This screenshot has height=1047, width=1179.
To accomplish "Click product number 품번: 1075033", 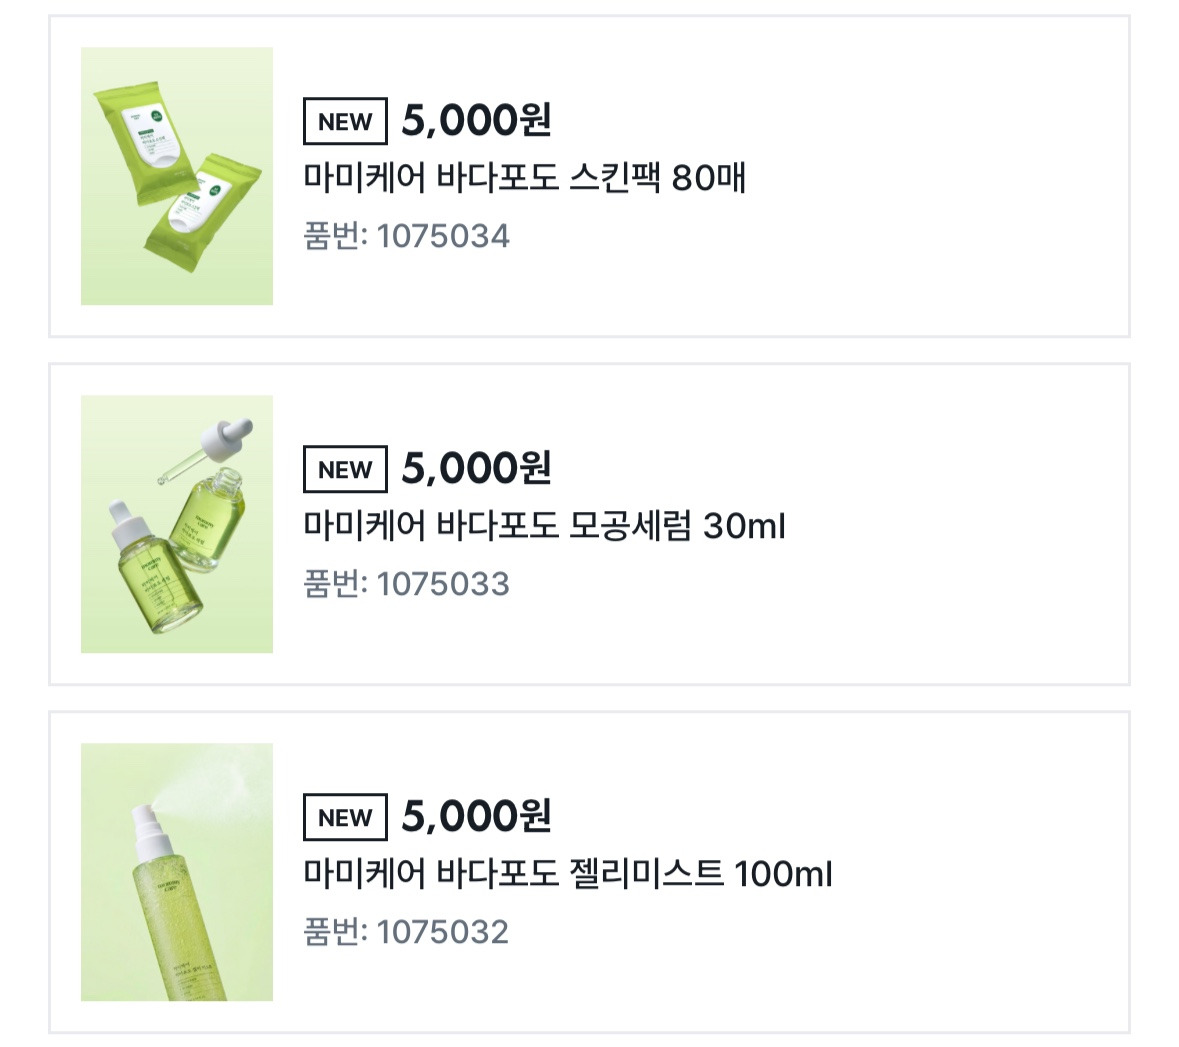I will [x=406, y=584].
